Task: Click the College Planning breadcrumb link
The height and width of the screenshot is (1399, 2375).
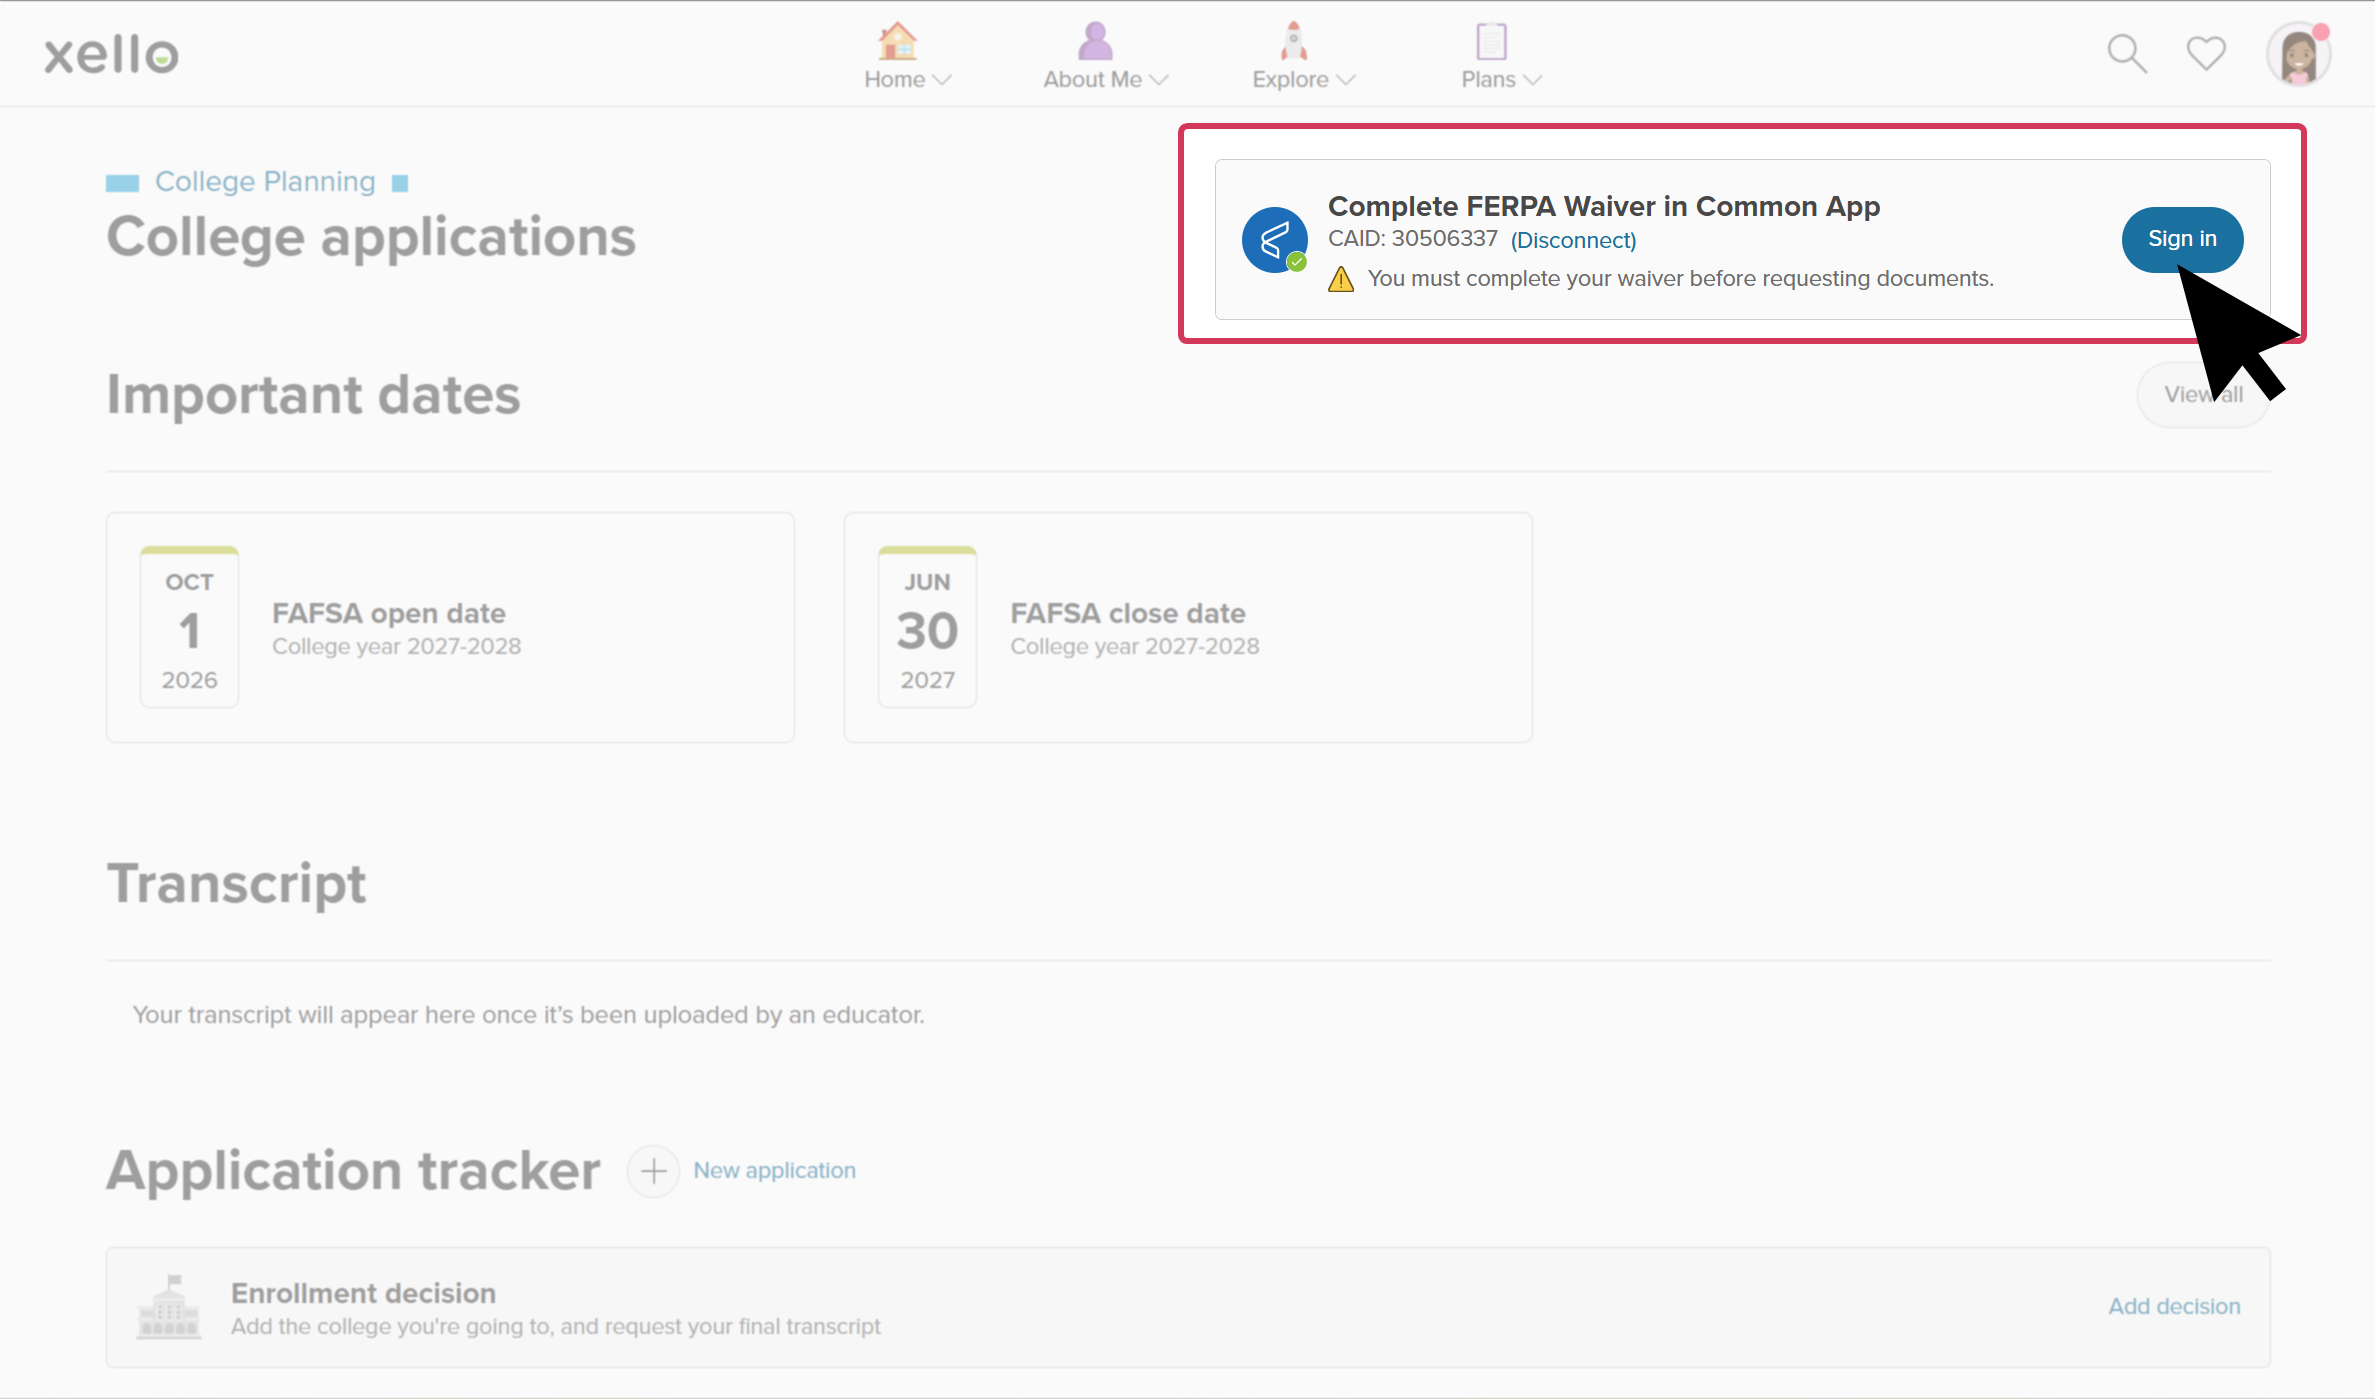Action: tap(265, 181)
